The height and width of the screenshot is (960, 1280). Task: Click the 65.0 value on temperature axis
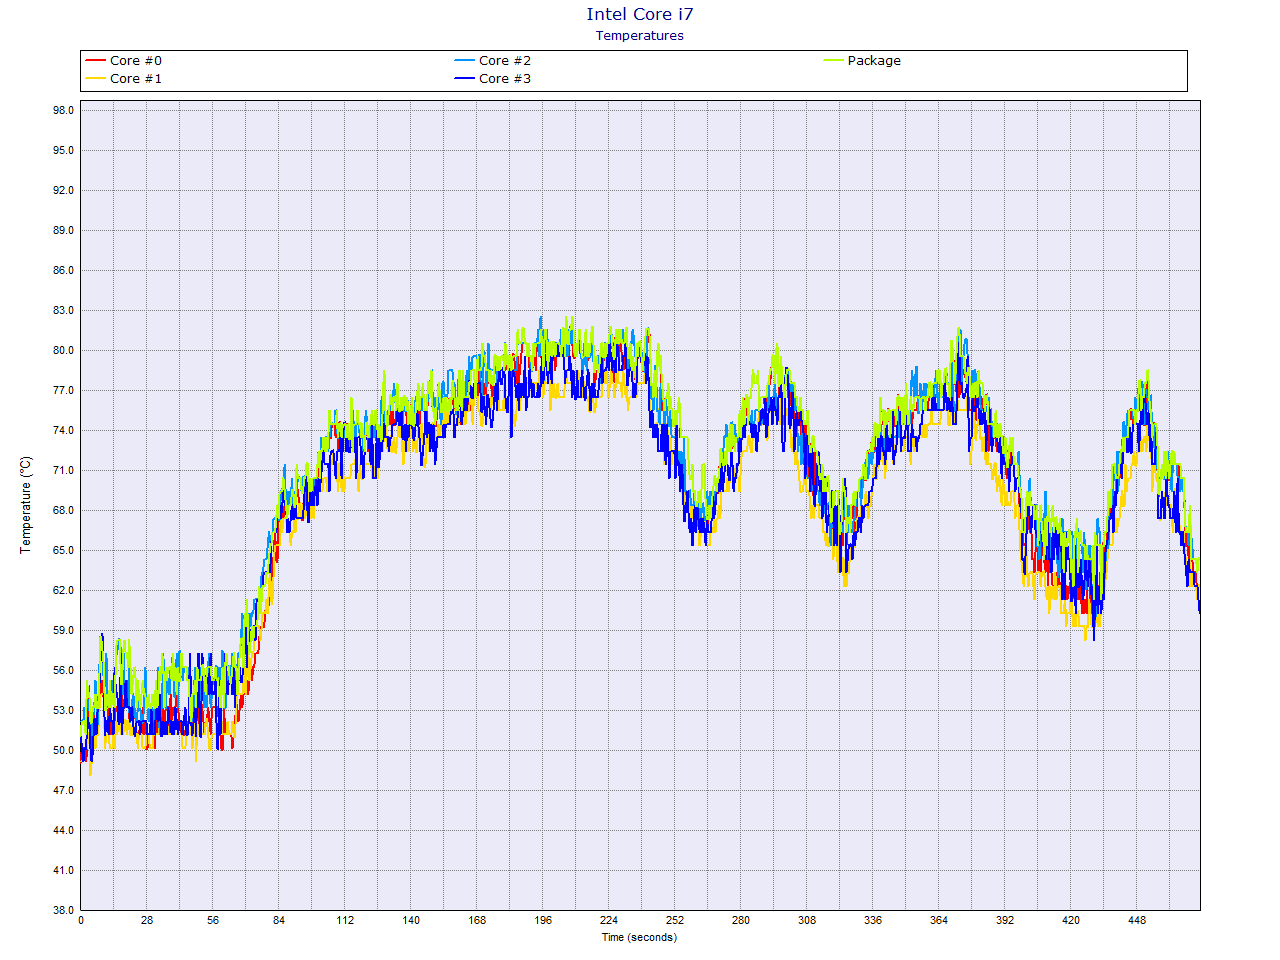point(64,551)
